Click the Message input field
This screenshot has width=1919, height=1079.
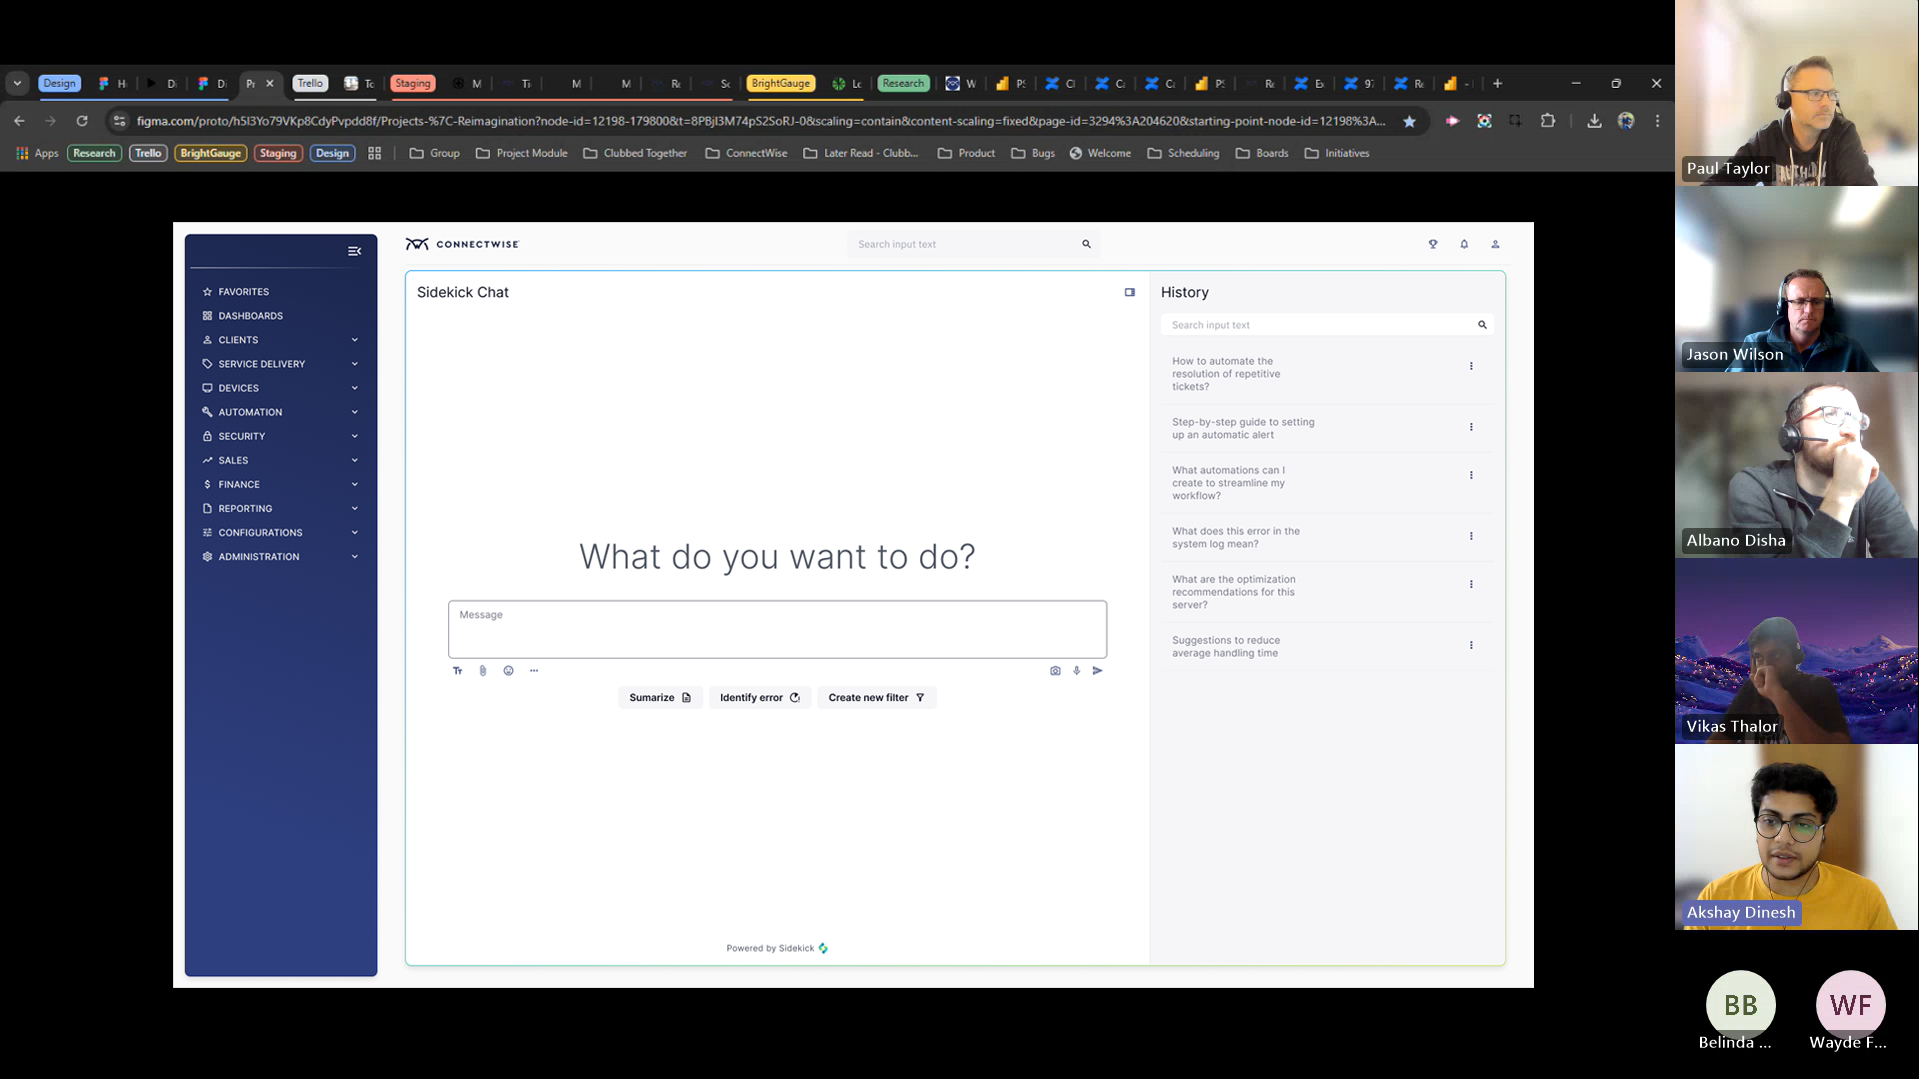[777, 629]
